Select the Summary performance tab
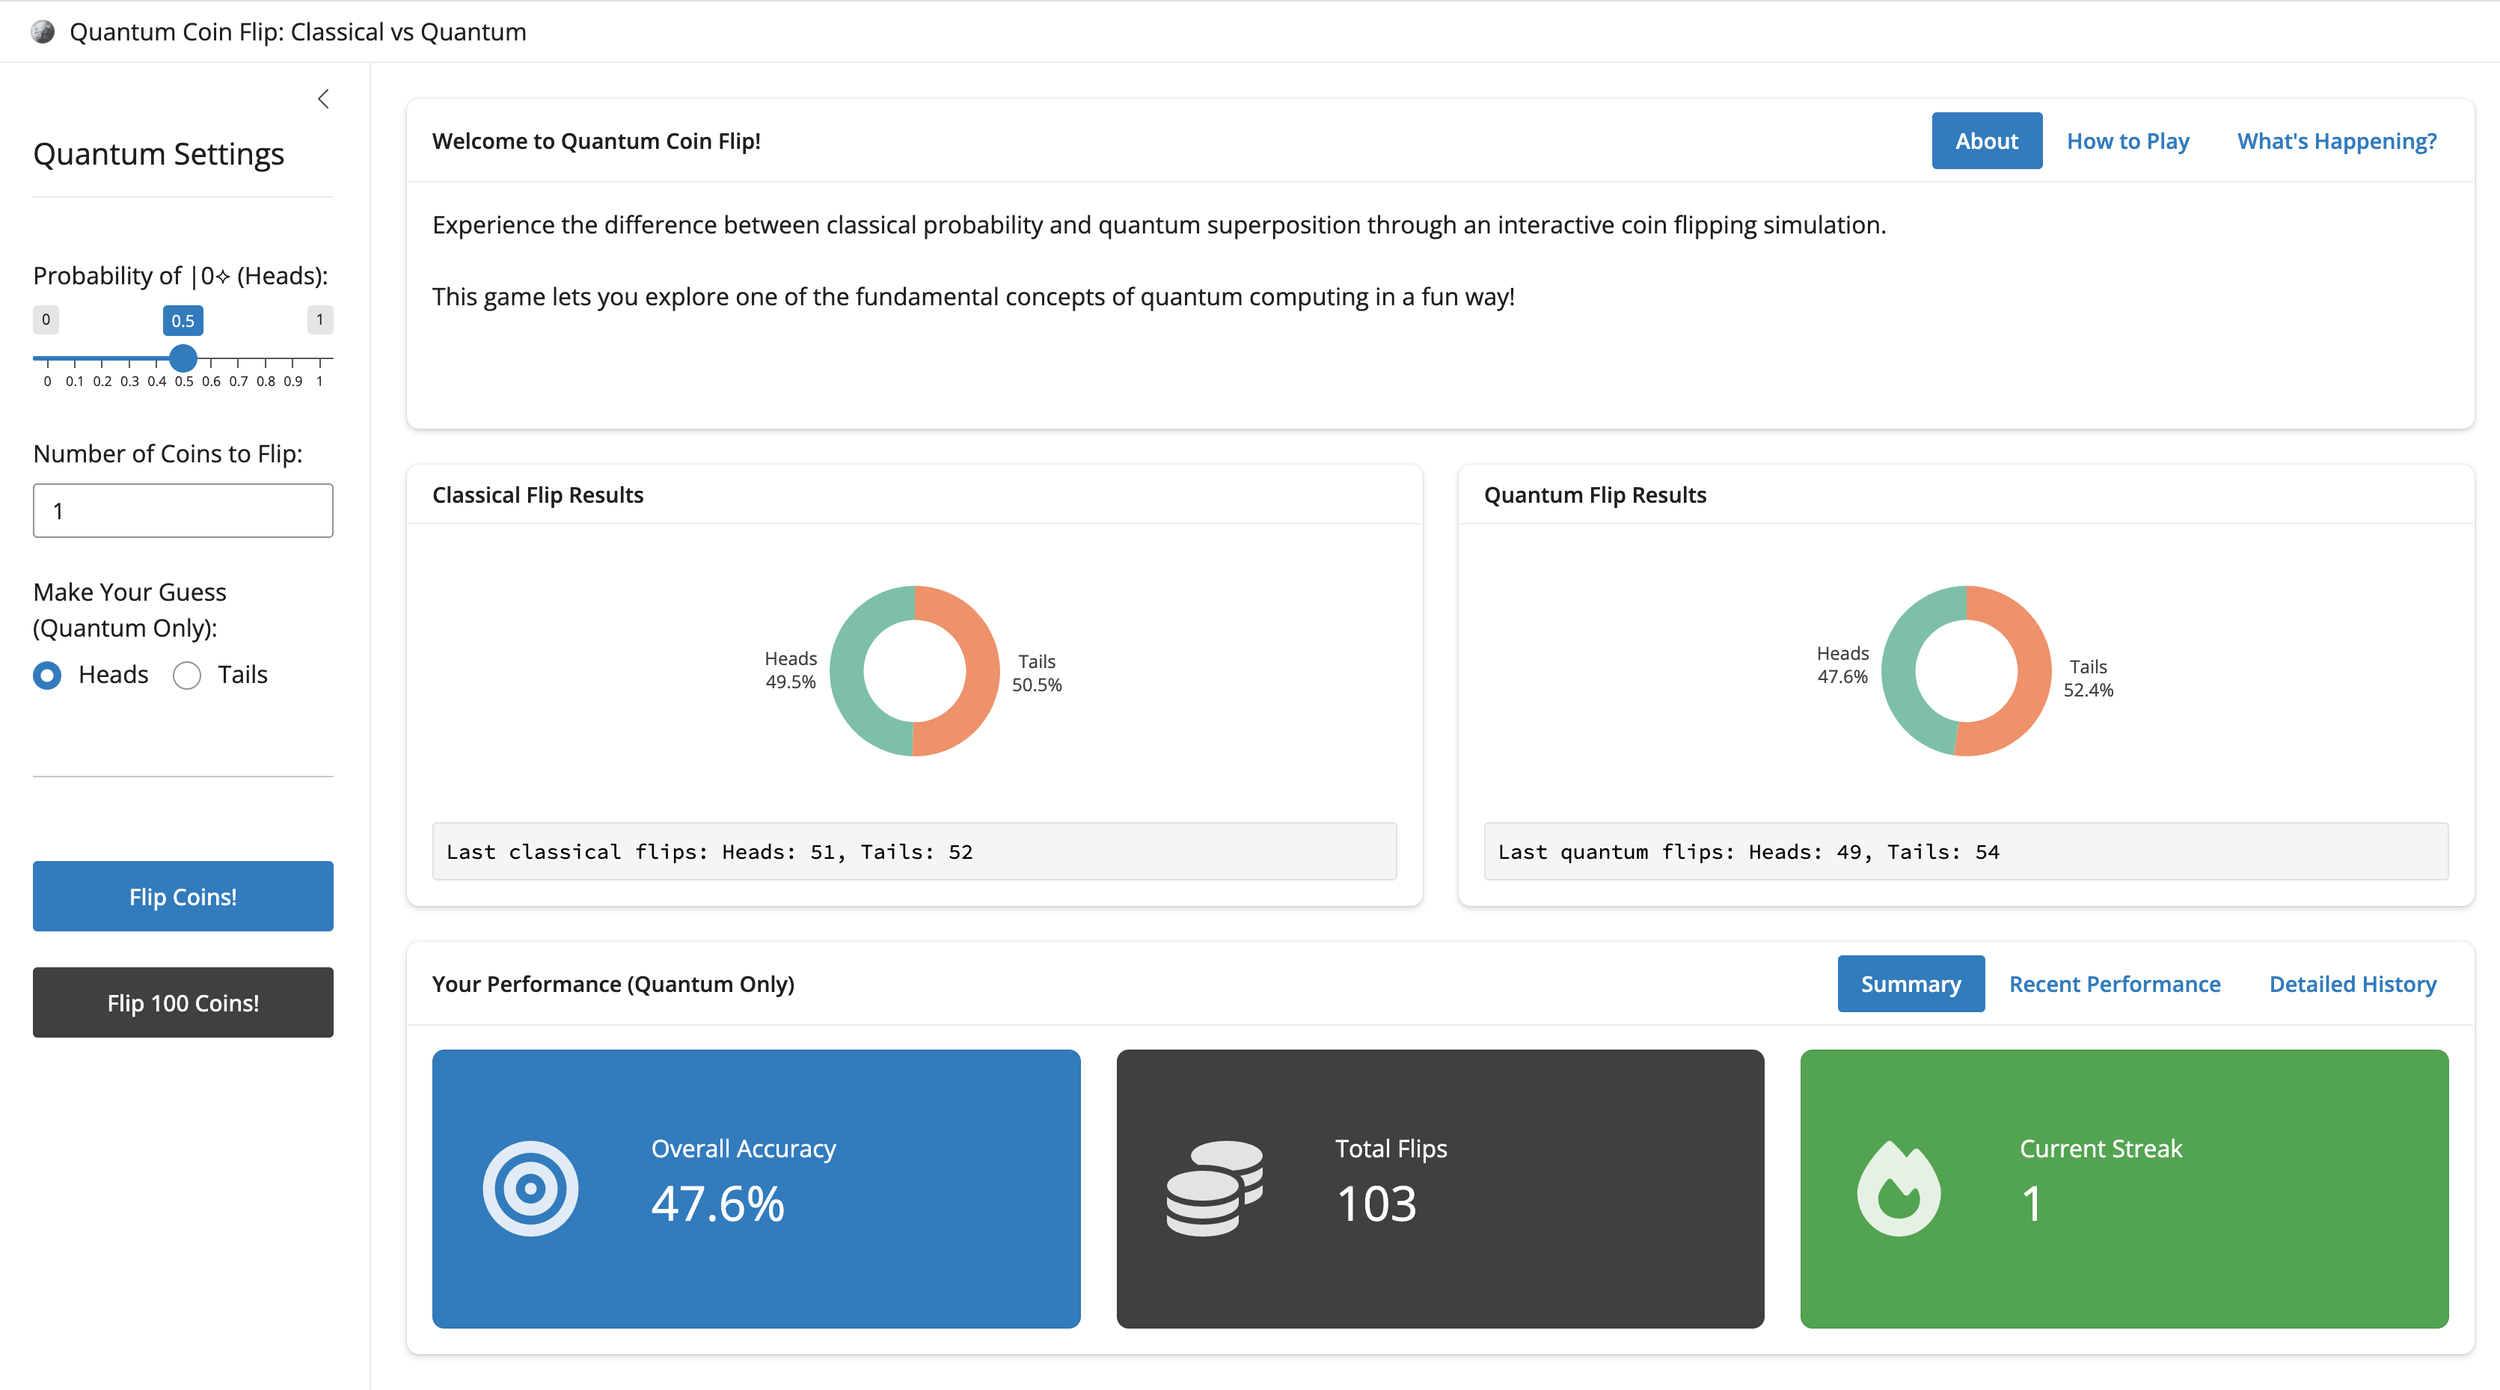 [x=1910, y=983]
